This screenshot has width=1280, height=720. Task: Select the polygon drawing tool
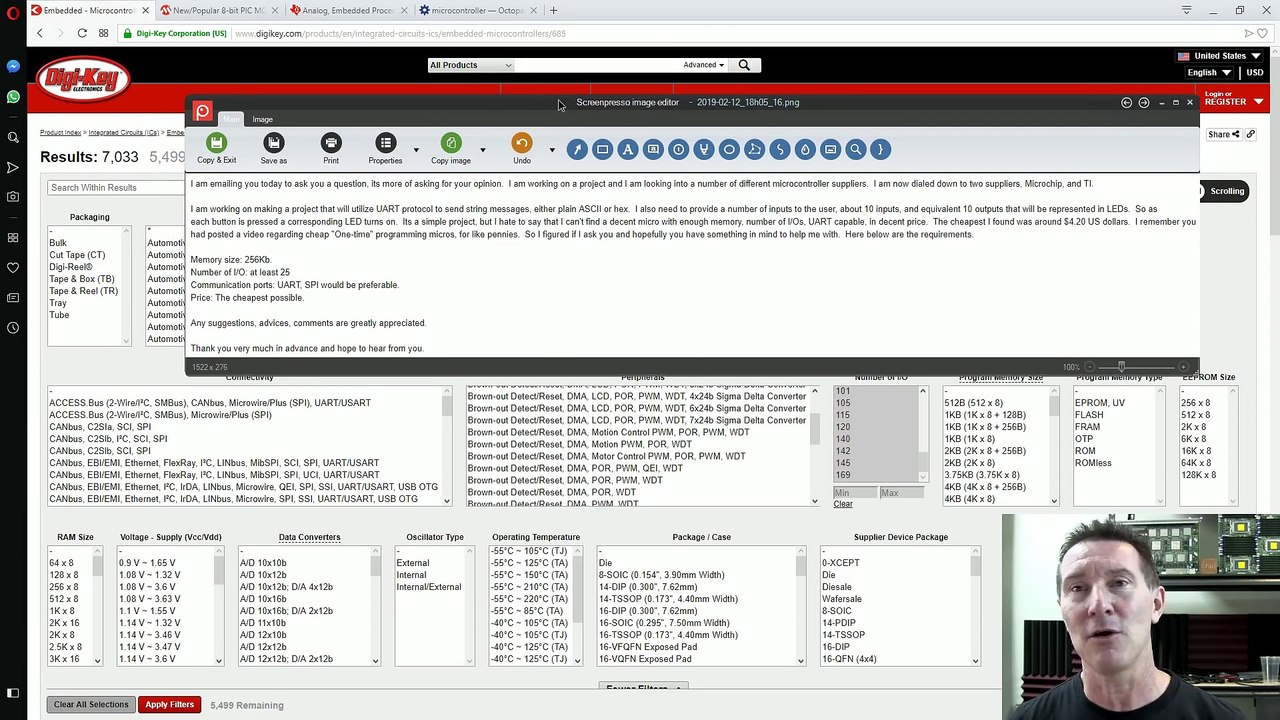(754, 149)
